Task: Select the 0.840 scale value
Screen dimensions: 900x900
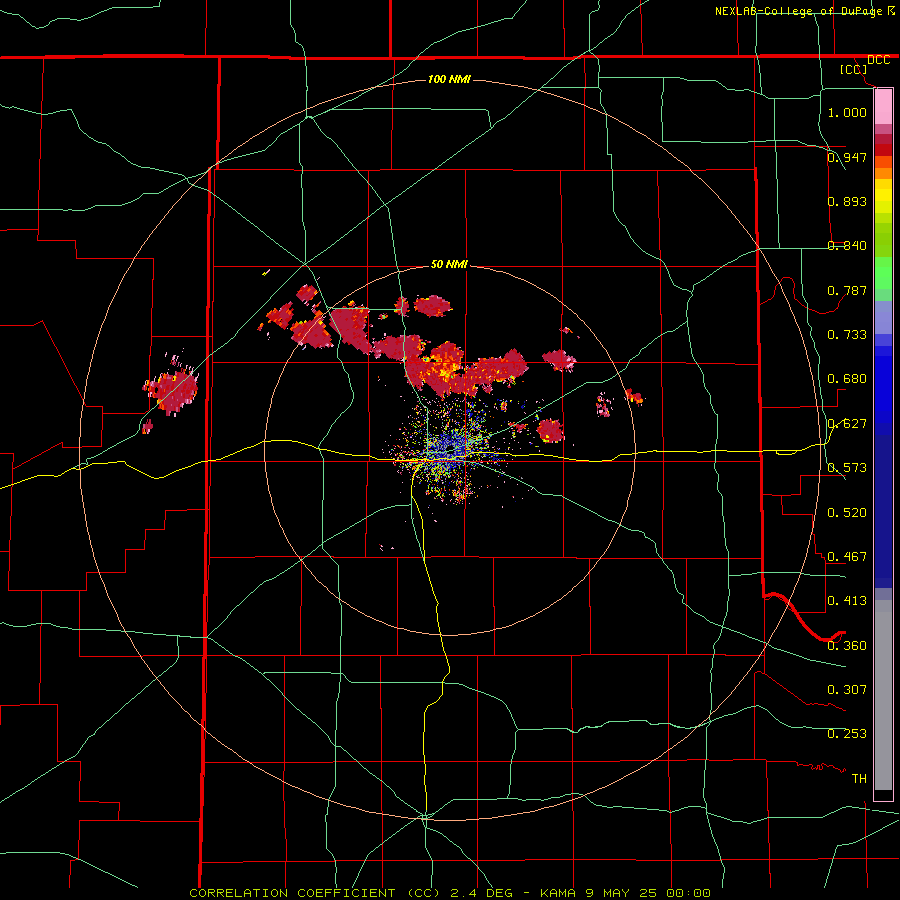Action: pos(847,246)
